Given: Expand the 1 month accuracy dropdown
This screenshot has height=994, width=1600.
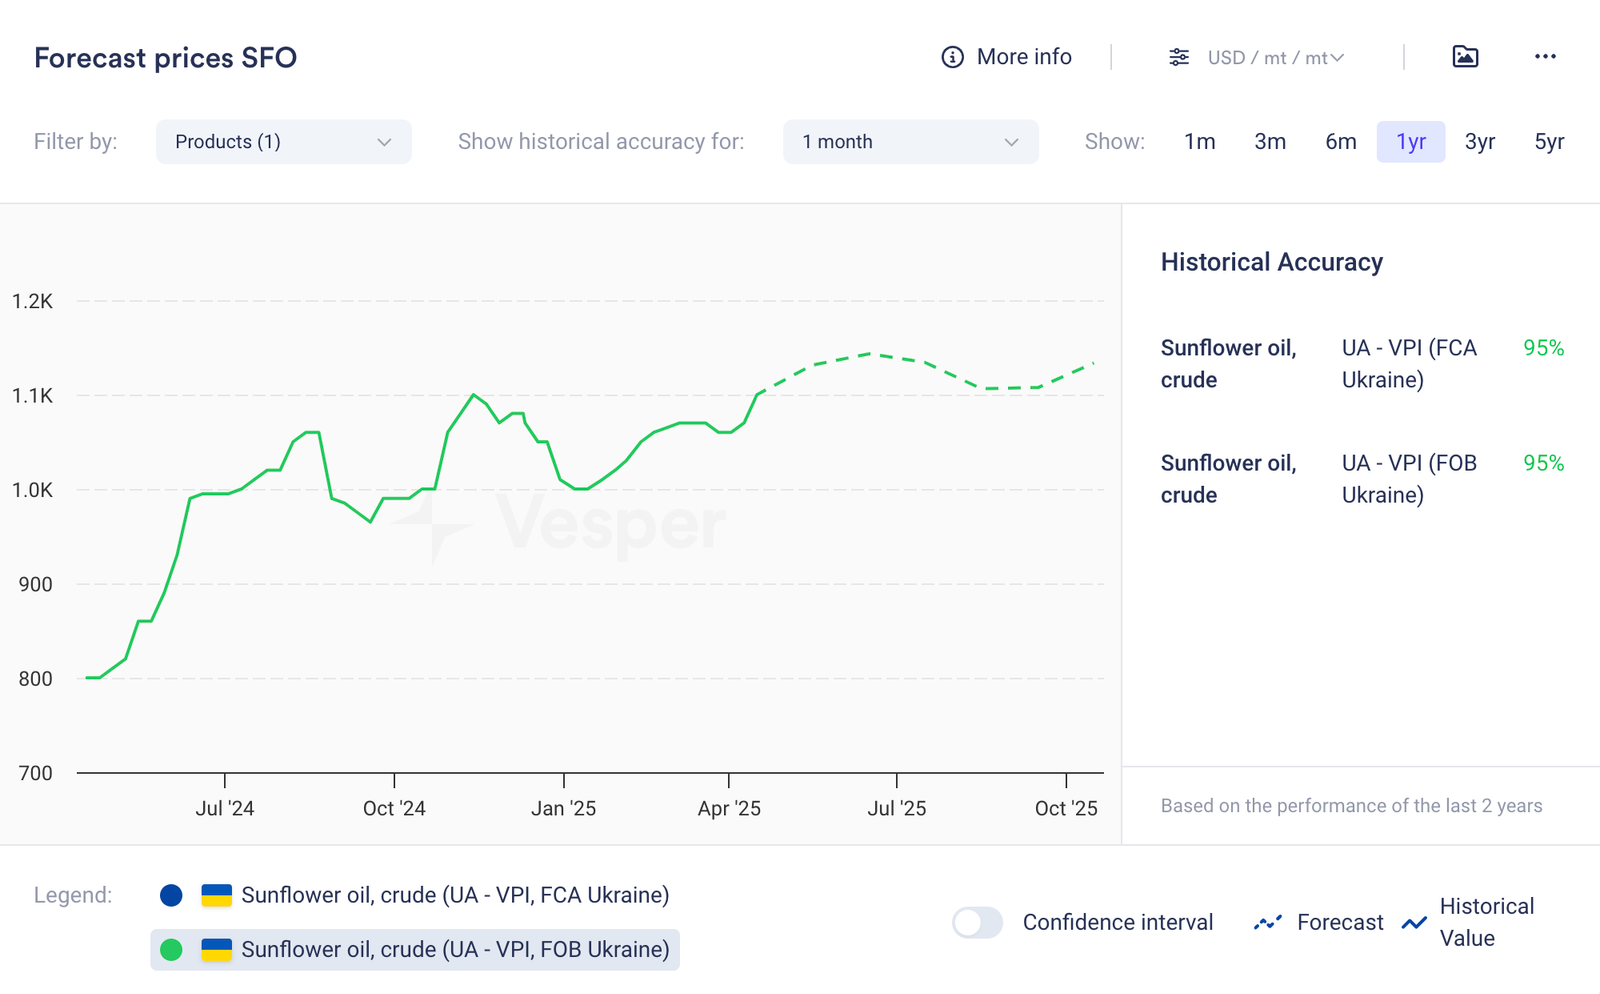Looking at the screenshot, I should click(x=910, y=142).
